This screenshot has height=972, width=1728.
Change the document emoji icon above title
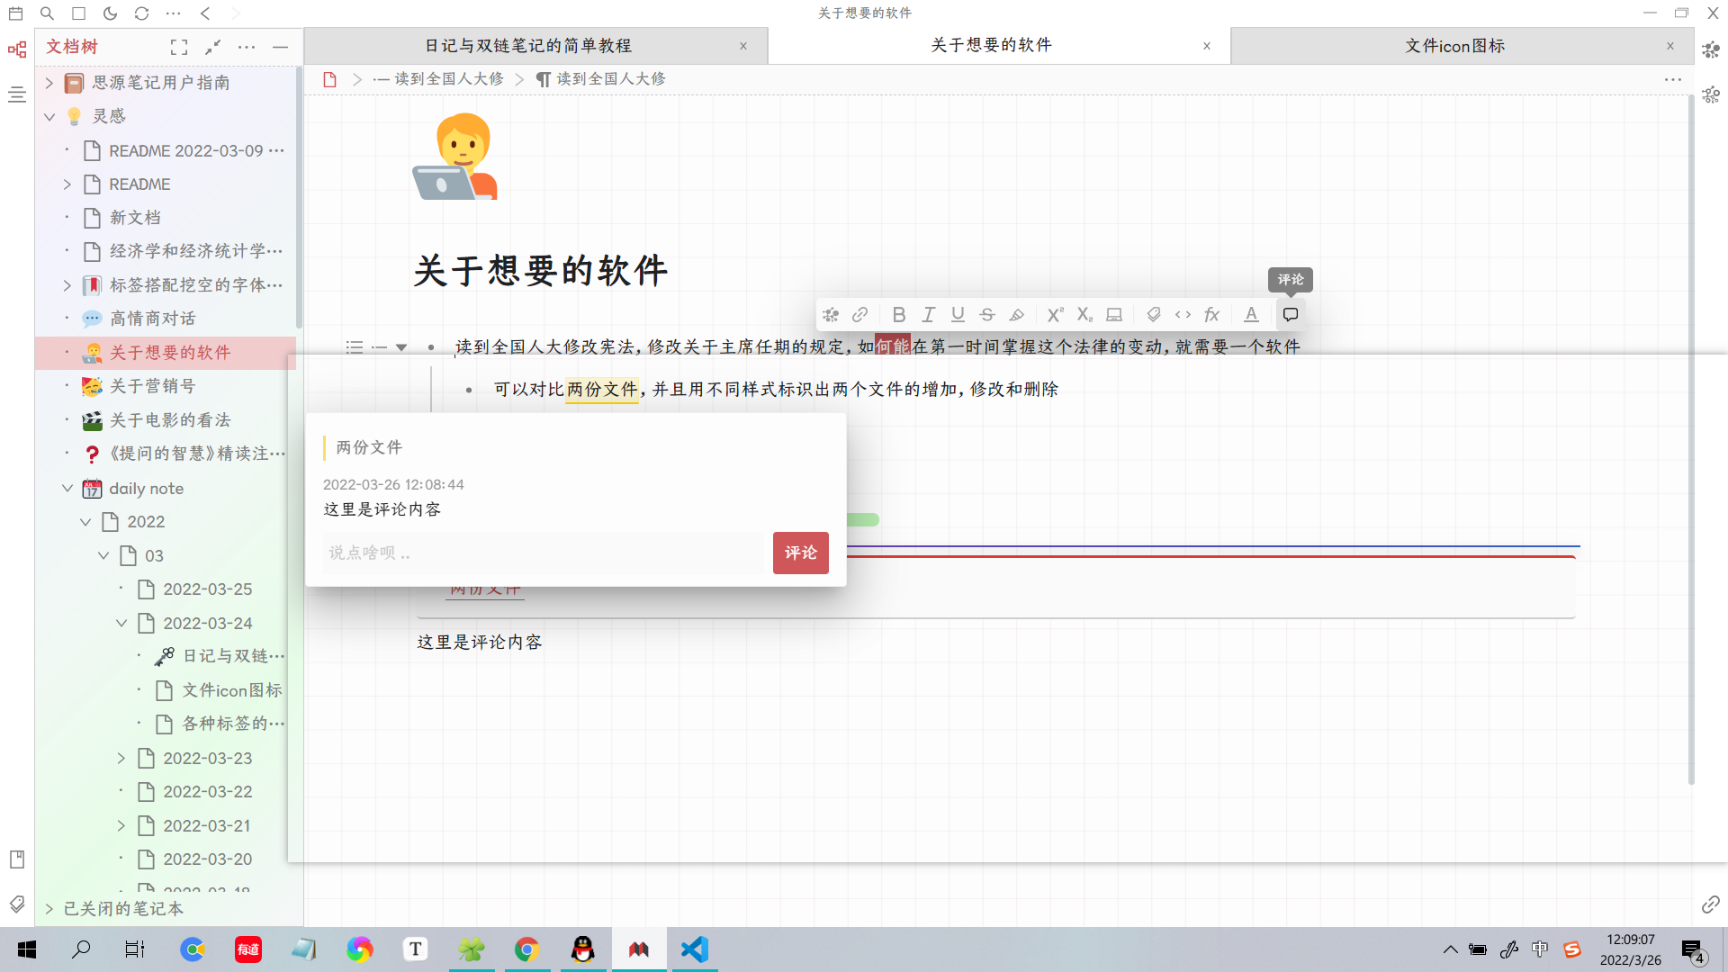point(455,156)
